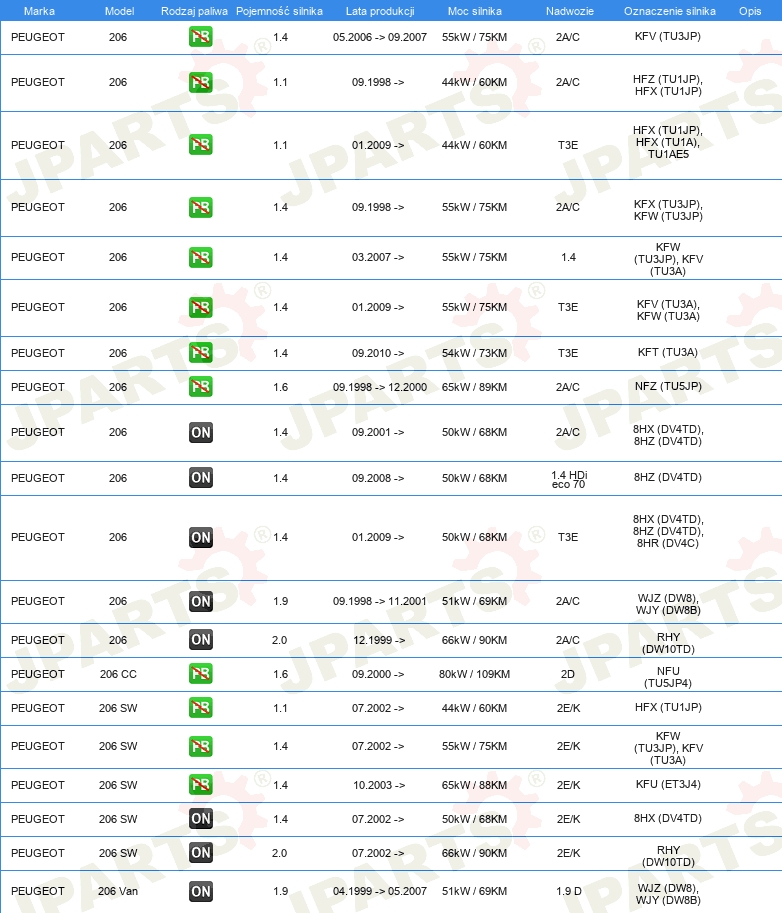
Task: Click the petrol icon in the KFV (TU3A), KFW (TU3A) row
Action: [x=200, y=307]
